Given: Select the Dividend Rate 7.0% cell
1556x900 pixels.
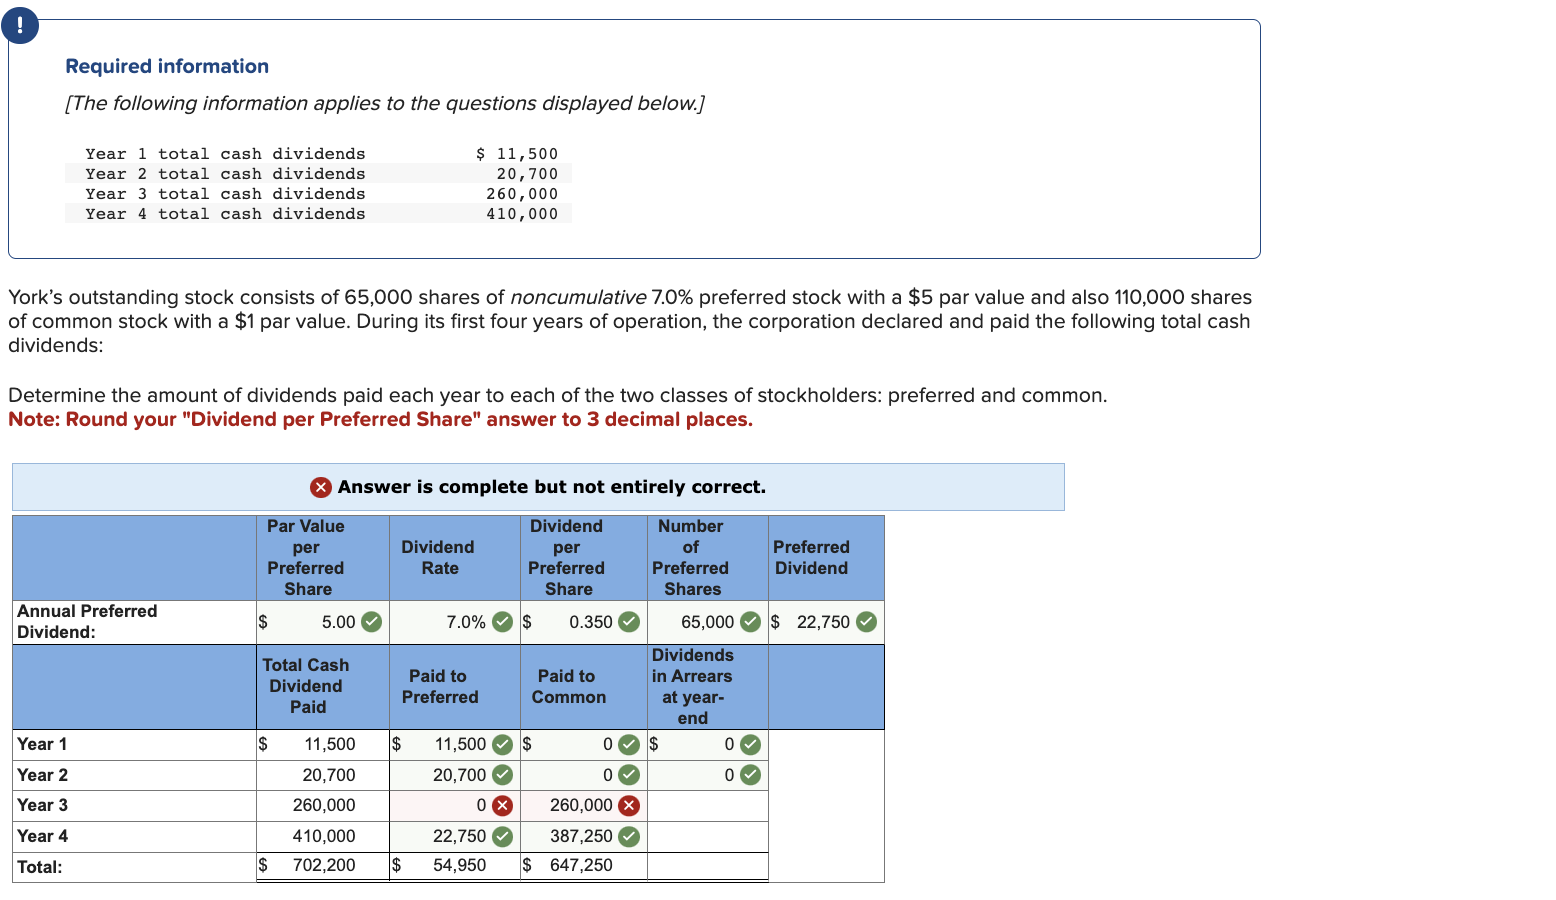Looking at the screenshot, I should pos(455,622).
